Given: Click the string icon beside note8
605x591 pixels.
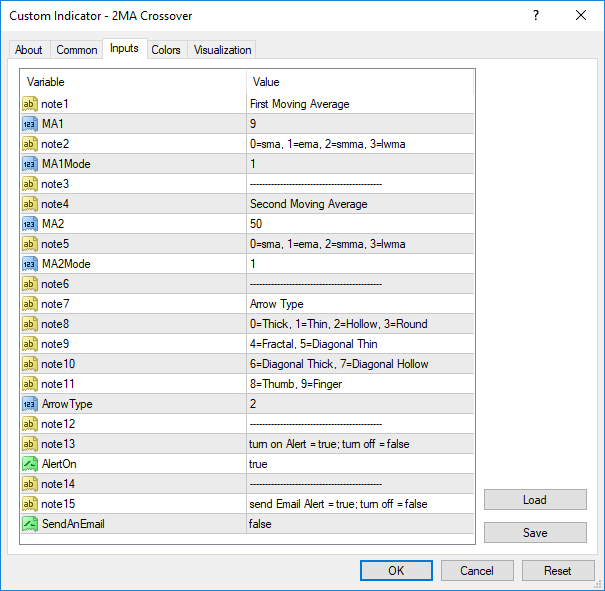Looking at the screenshot, I should tap(30, 324).
